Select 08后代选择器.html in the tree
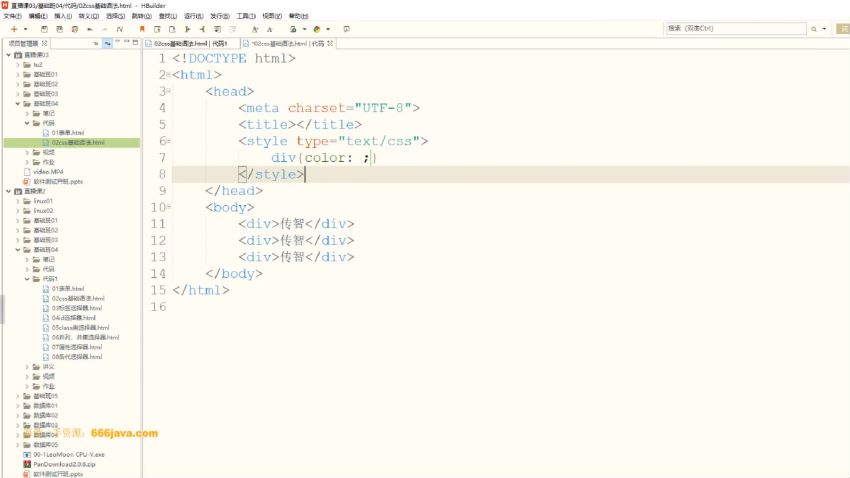The image size is (850, 478). (77, 357)
